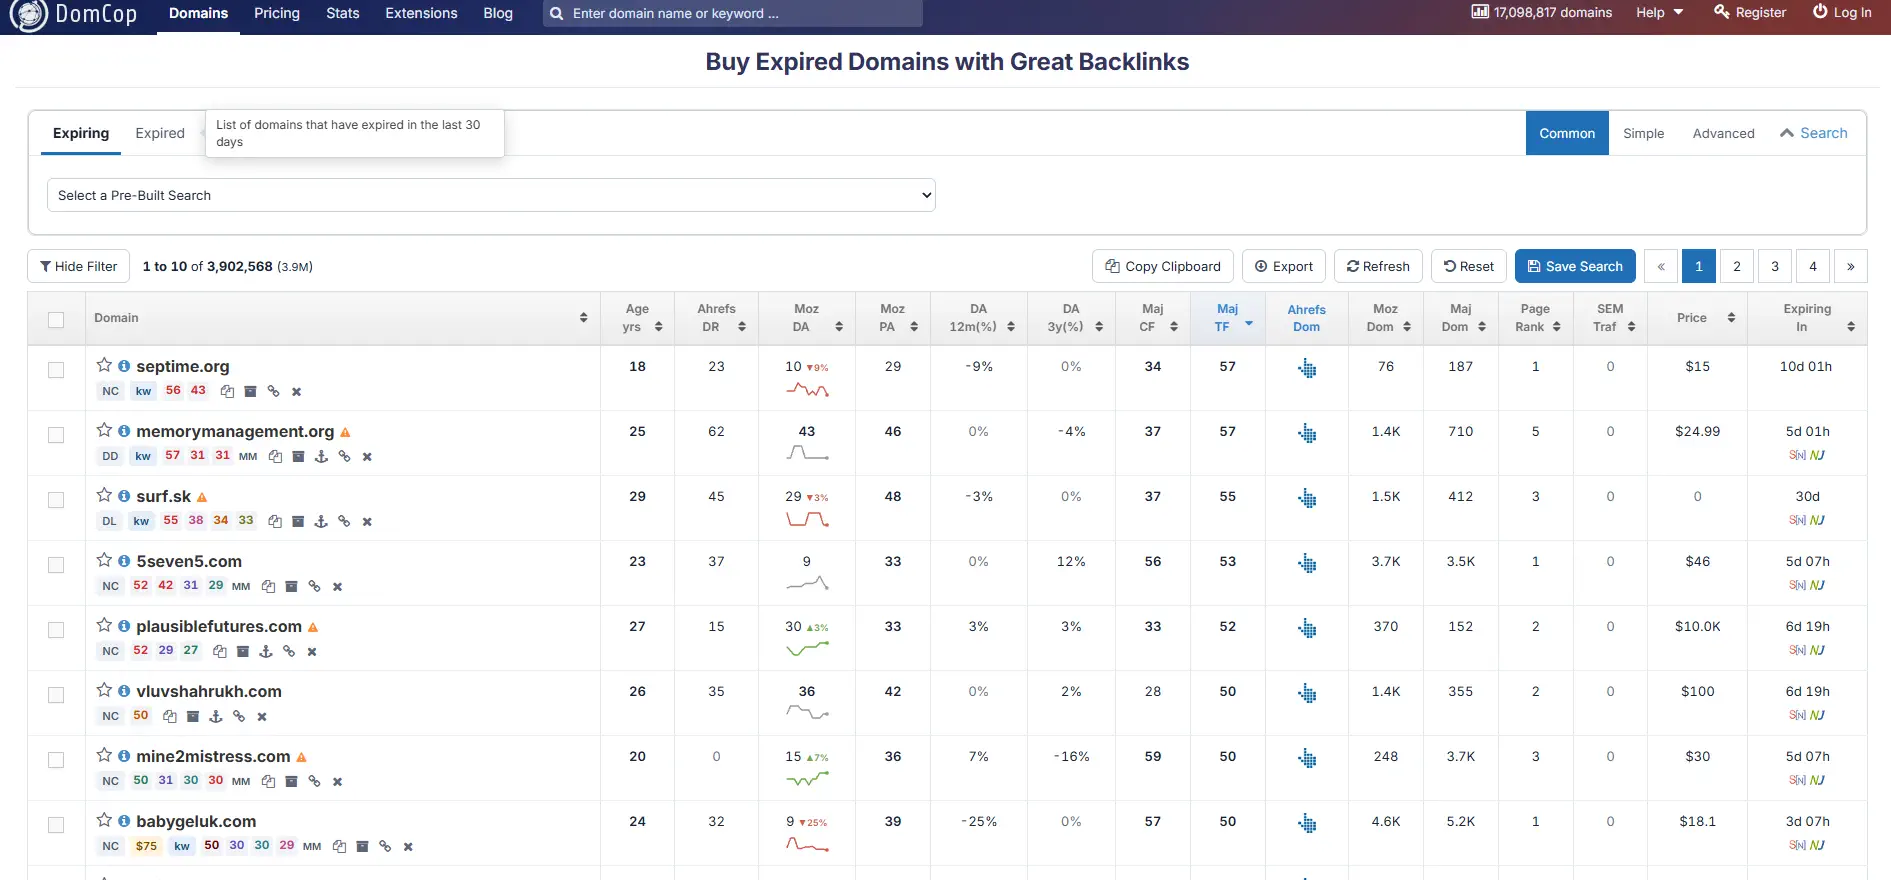Click the Hide Filter button
The image size is (1891, 880).
click(78, 266)
